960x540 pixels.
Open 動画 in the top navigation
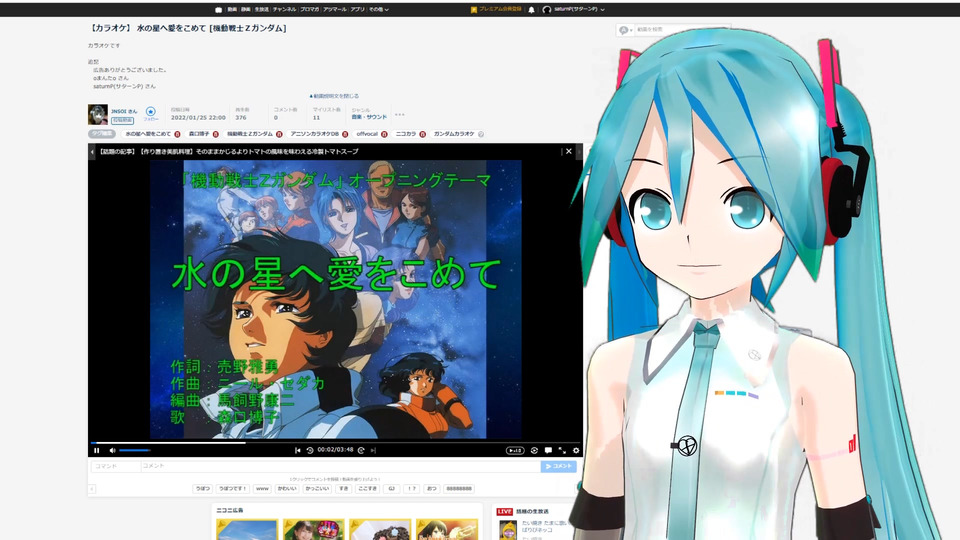[232, 9]
